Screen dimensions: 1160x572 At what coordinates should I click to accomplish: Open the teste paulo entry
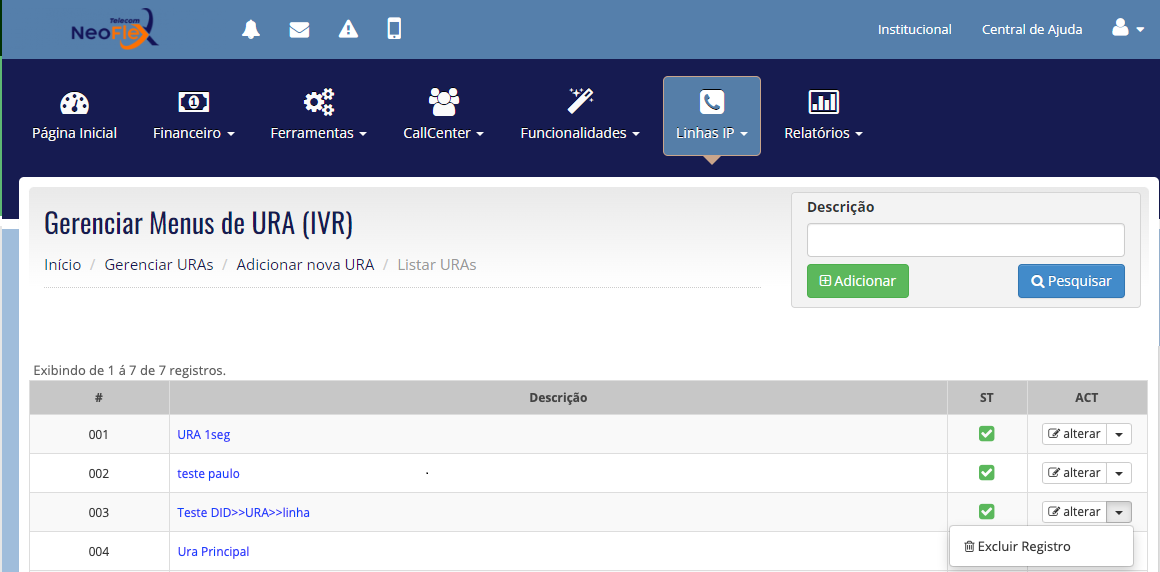[209, 474]
